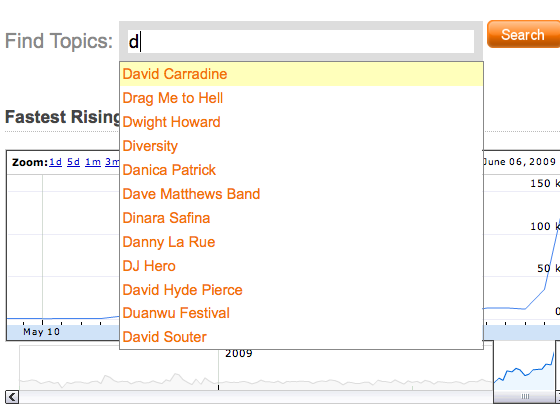This screenshot has width=560, height=416.
Task: Set chart zoom to 3m
Action: [x=112, y=162]
